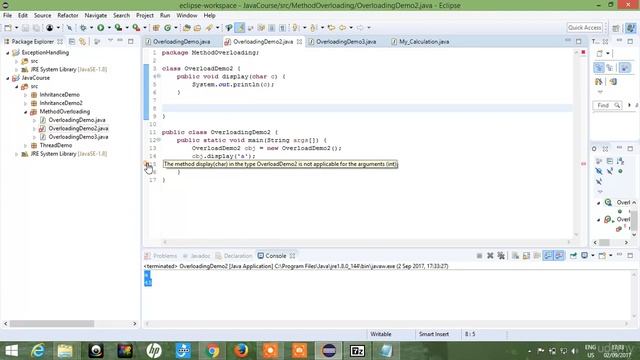640x360 pixels.
Task: Click Remove All Terminated Launches icon
Action: [x=501, y=256]
